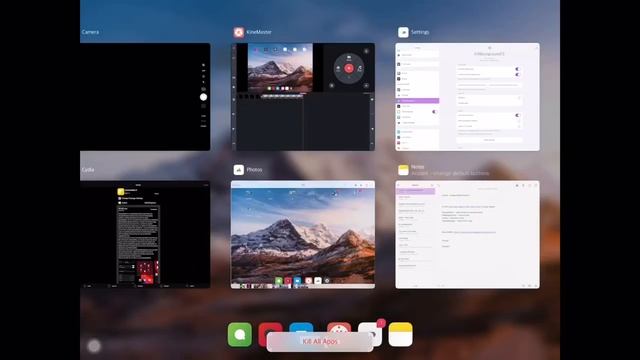Click the white shutter button in Camera preview
The width and height of the screenshot is (640, 360).
tap(203, 97)
